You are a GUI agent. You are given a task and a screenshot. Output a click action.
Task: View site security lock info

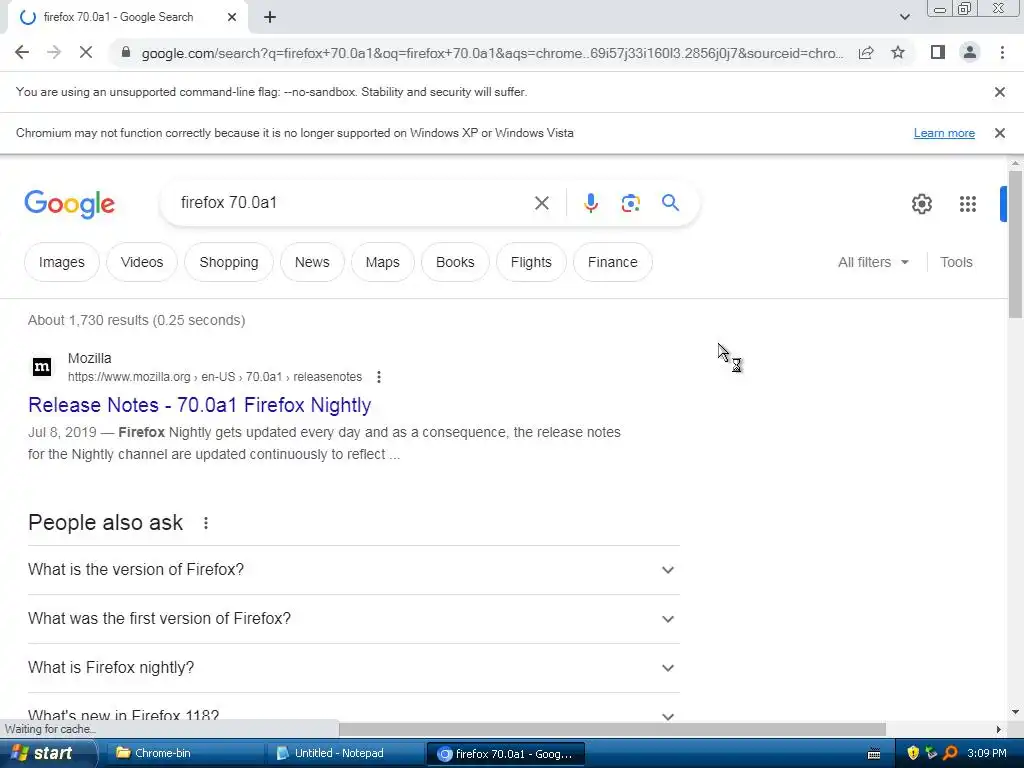(x=126, y=52)
